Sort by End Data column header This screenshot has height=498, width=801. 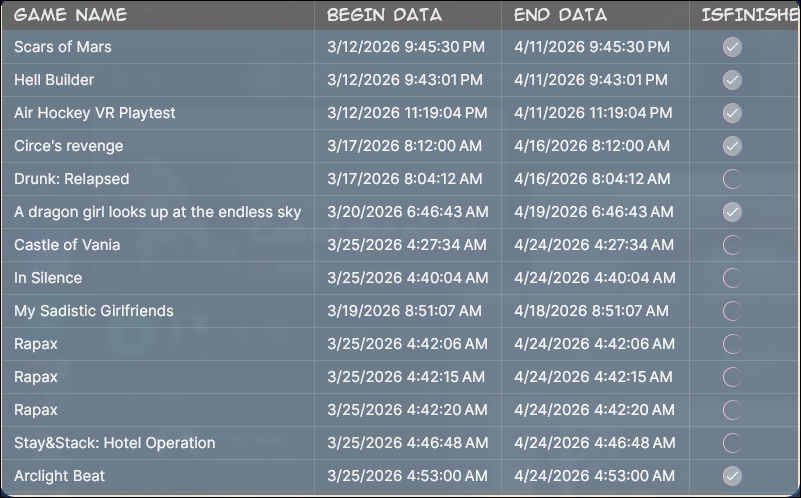pyautogui.click(x=560, y=15)
